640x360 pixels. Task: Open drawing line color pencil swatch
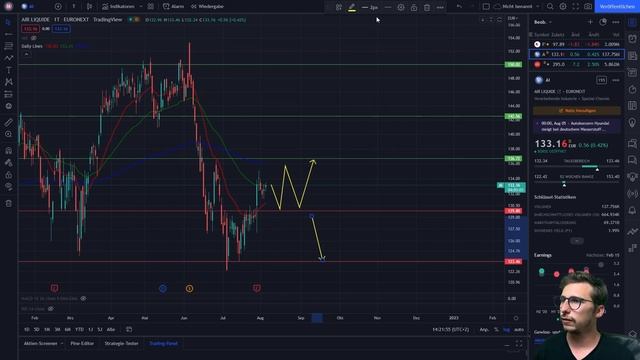pyautogui.click(x=352, y=7)
